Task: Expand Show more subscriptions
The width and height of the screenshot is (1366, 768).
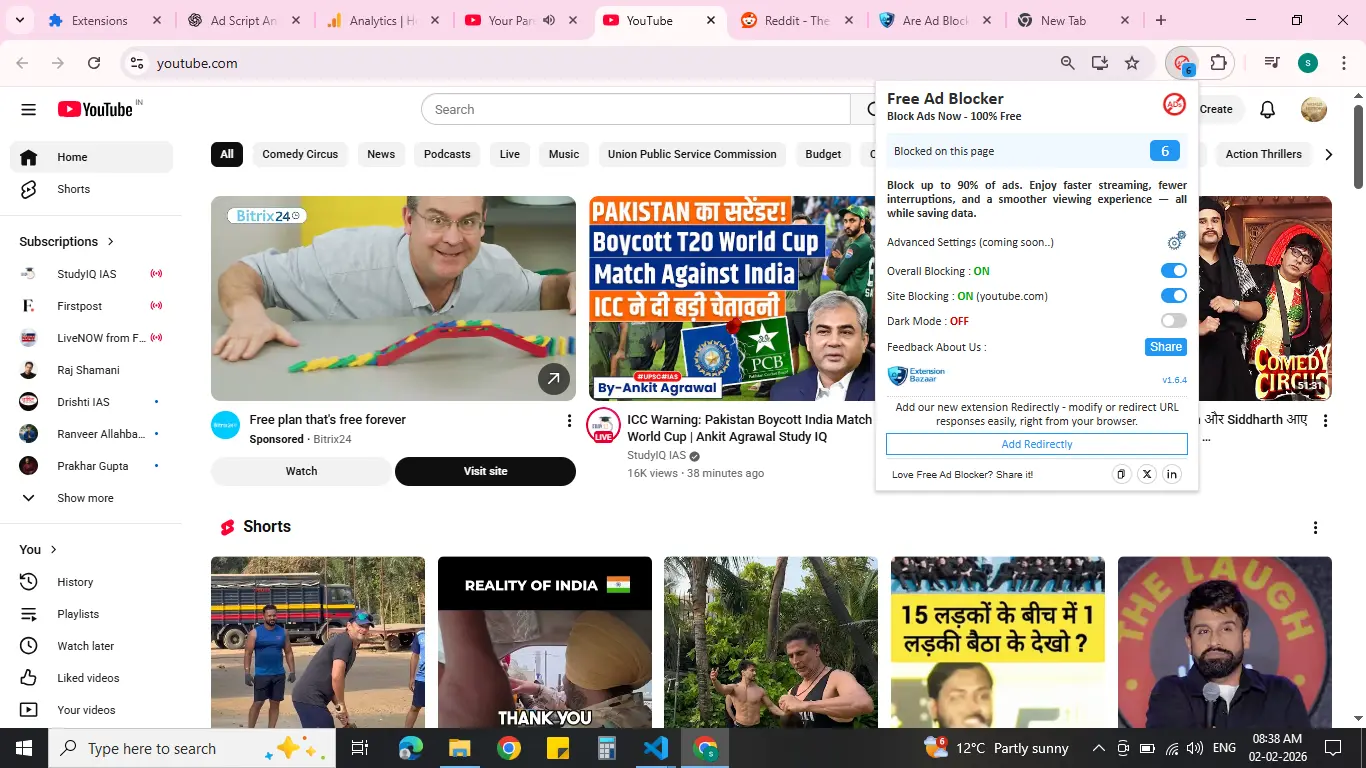Action: click(91, 498)
